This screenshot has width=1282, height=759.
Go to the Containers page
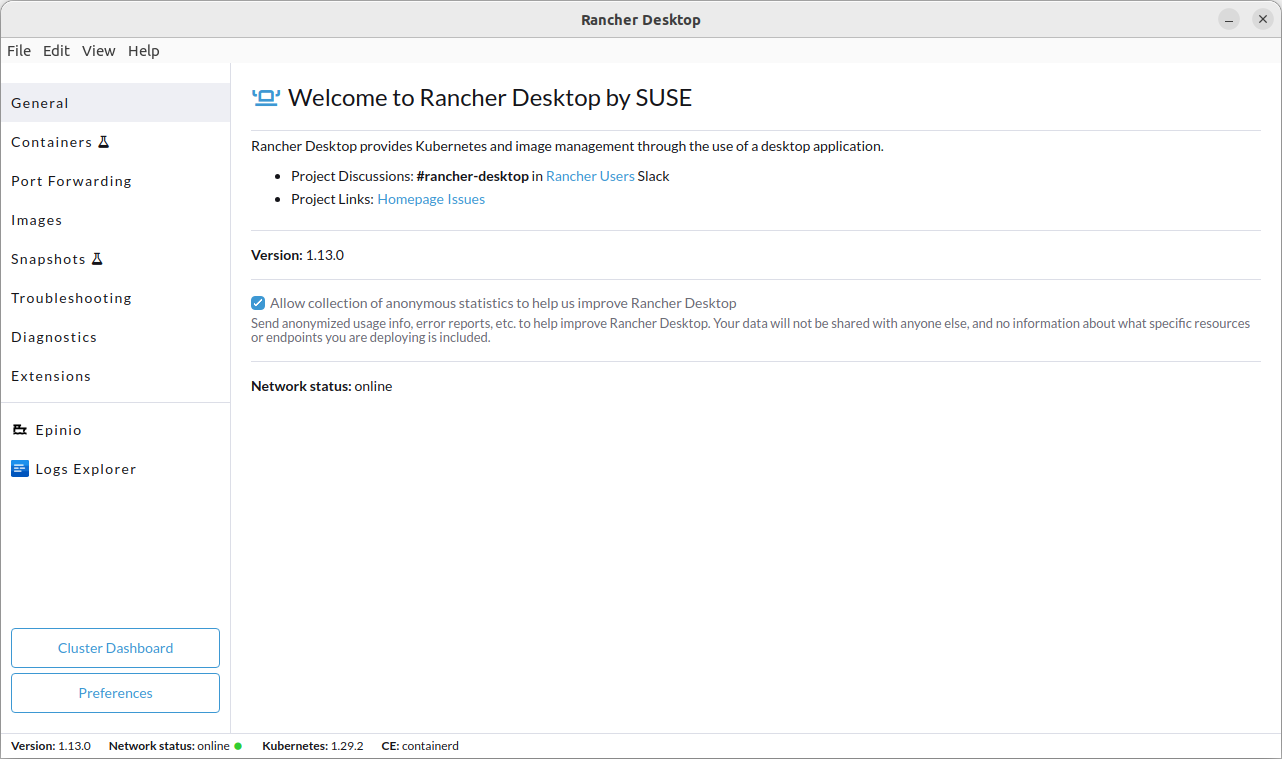click(115, 142)
